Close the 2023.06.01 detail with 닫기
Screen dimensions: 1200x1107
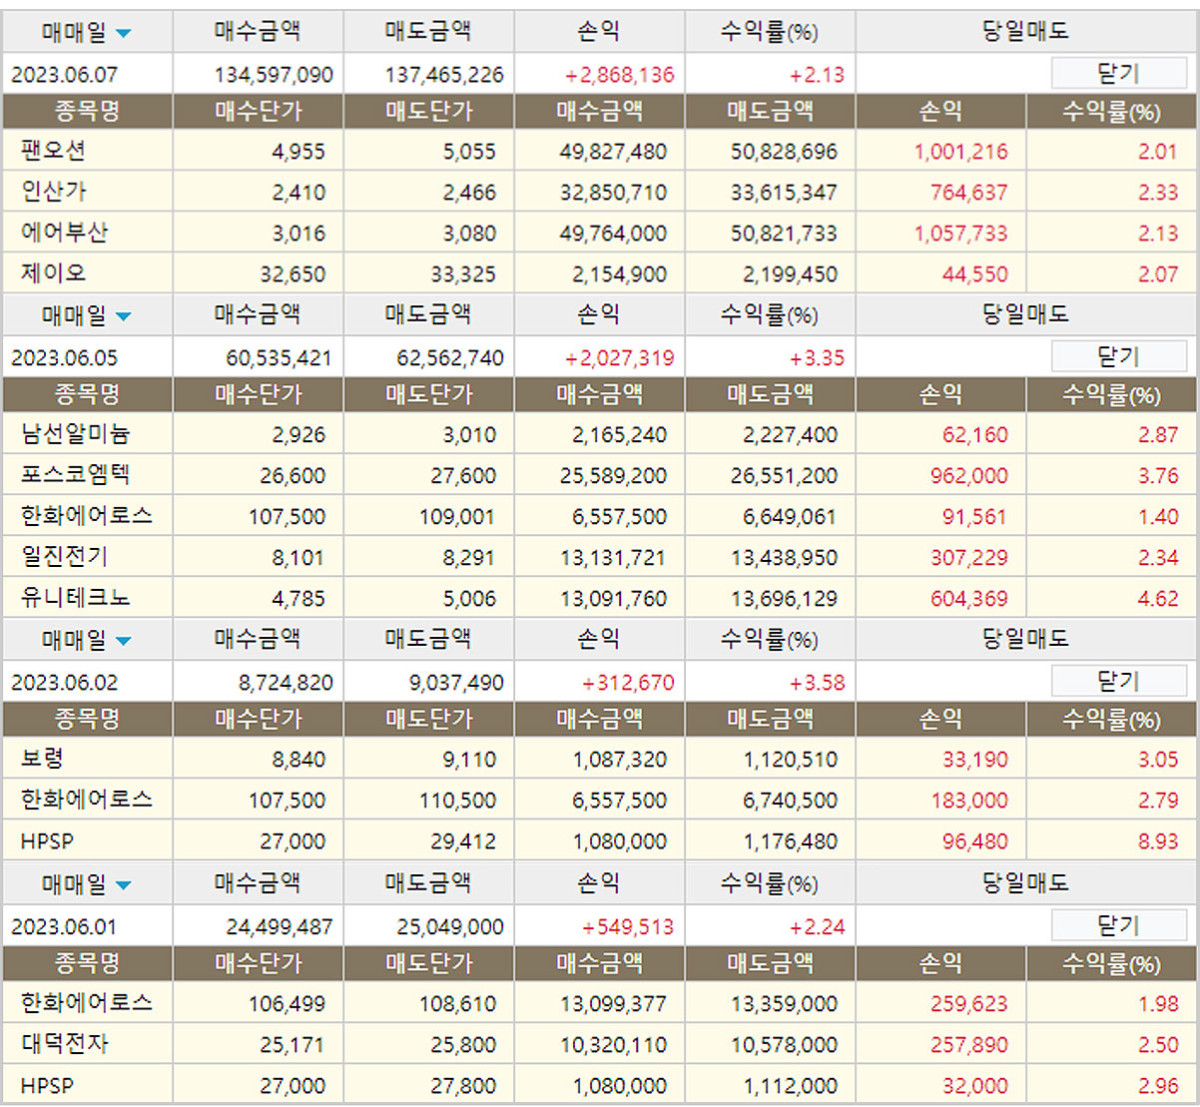[x=1118, y=926]
